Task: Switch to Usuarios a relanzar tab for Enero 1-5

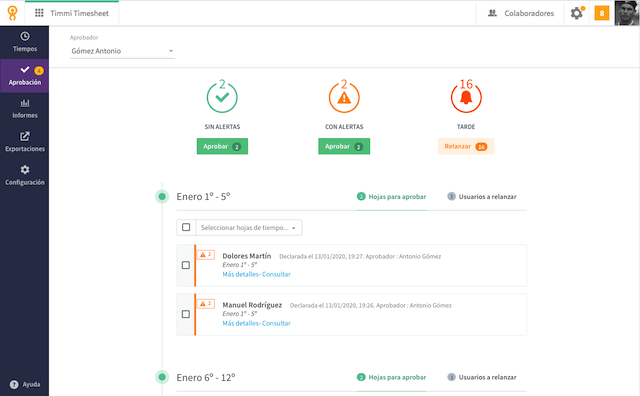Action: 482,197
